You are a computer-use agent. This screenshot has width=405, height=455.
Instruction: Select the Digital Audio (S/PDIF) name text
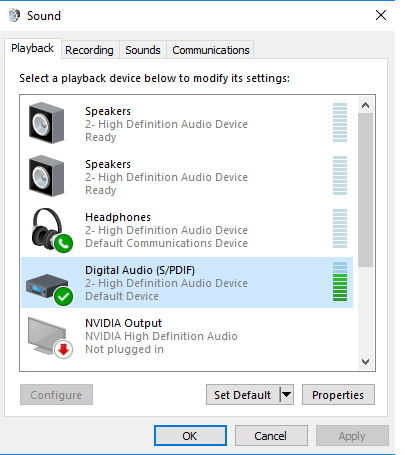[x=140, y=270]
